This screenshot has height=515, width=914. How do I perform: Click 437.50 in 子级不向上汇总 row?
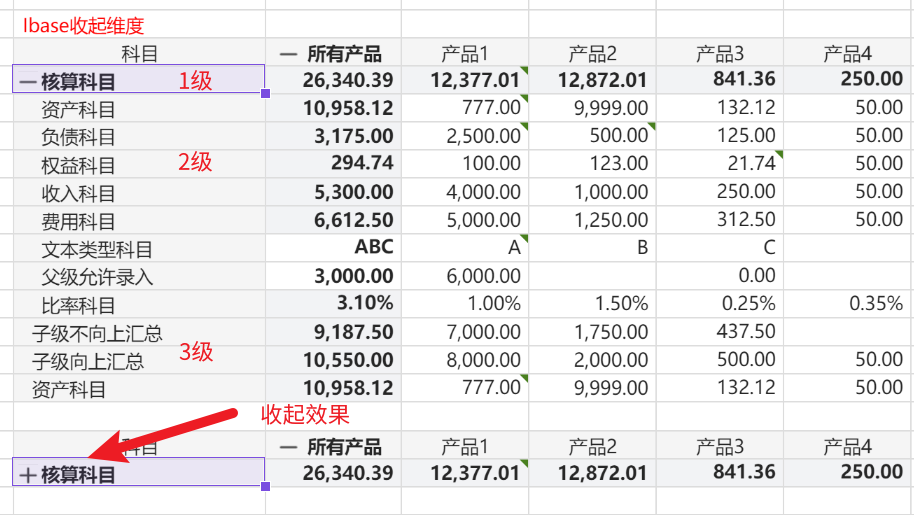click(746, 331)
